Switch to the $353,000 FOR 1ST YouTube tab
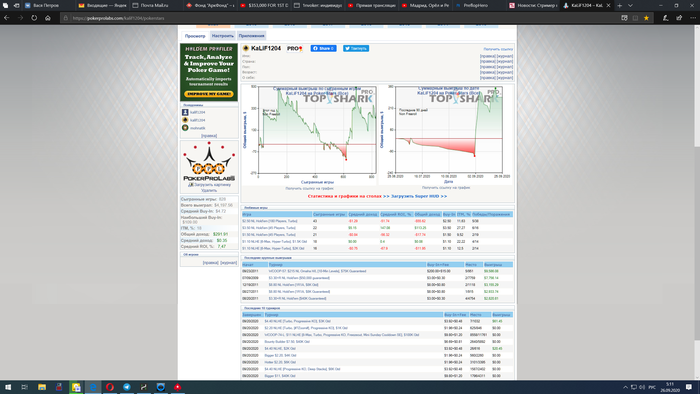The width and height of the screenshot is (700, 394). 263,5
